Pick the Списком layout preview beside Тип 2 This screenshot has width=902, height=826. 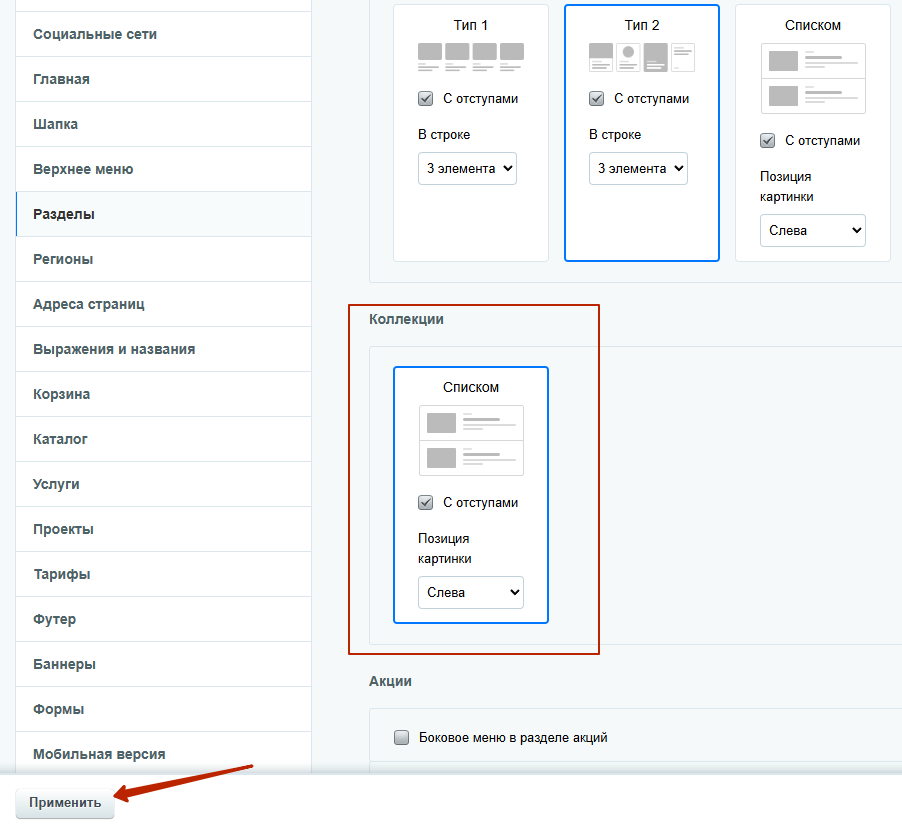point(813,78)
